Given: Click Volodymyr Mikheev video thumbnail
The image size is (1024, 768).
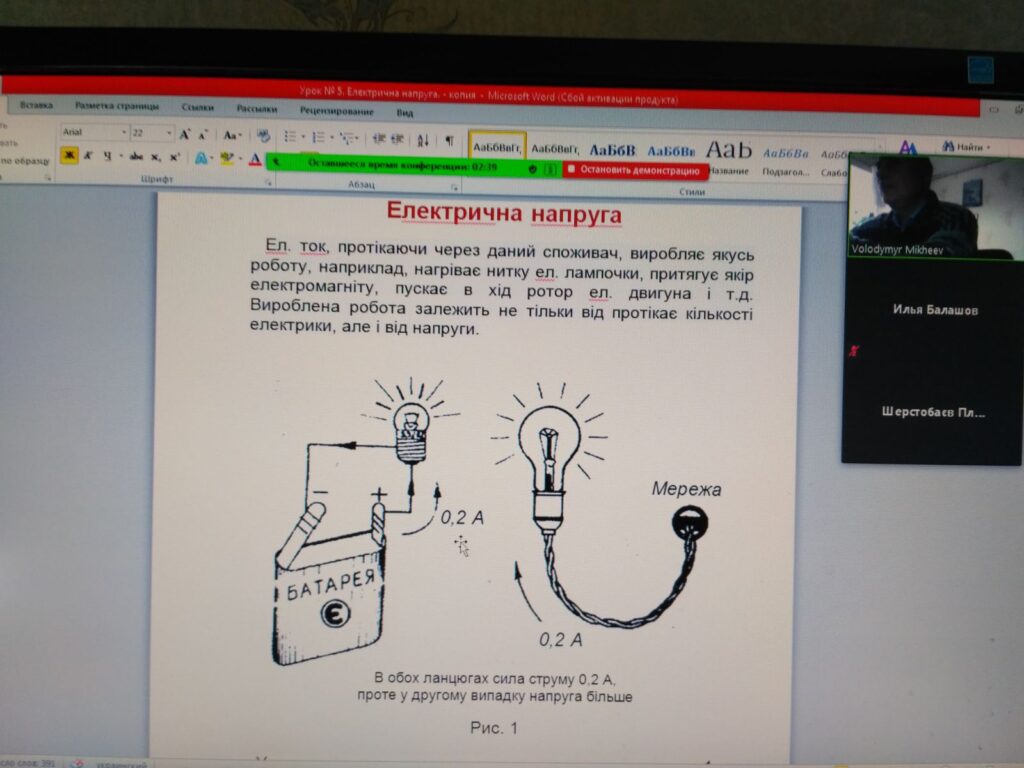Looking at the screenshot, I should 935,207.
